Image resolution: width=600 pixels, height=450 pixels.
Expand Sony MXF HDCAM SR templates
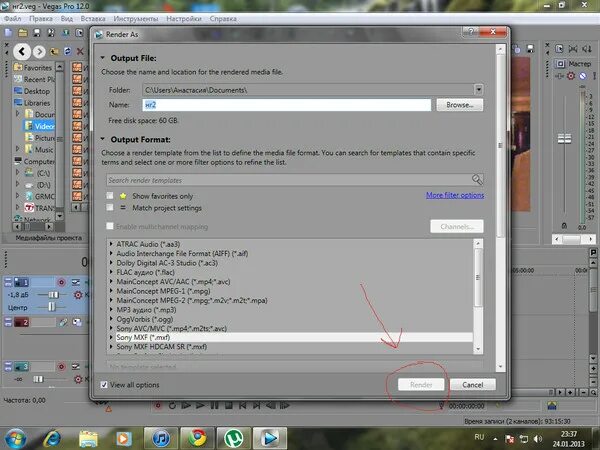point(111,347)
